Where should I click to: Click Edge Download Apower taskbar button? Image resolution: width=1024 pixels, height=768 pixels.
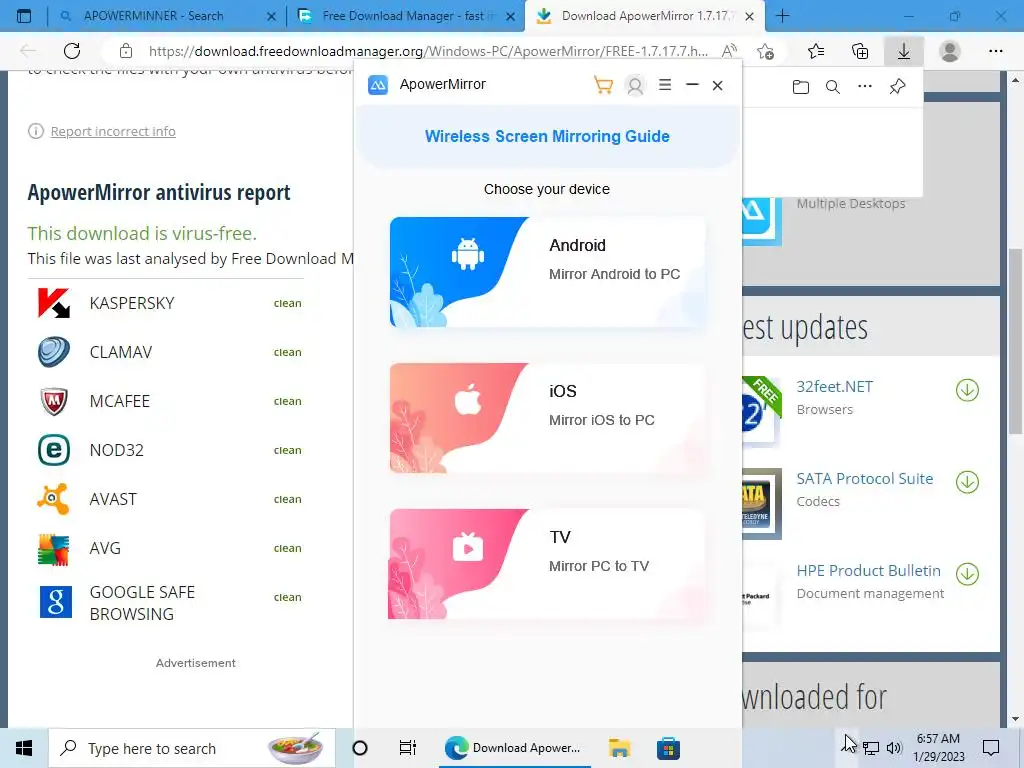pos(513,748)
